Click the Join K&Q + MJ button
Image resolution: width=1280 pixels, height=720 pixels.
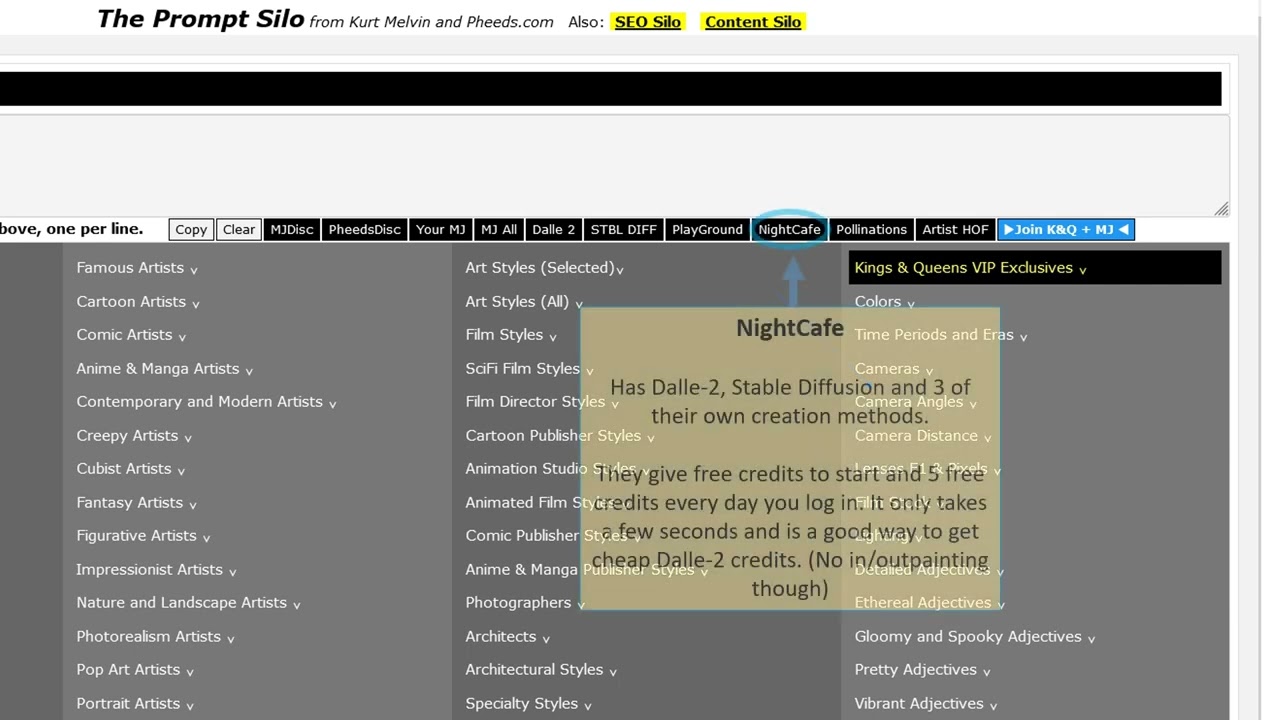click(1066, 230)
